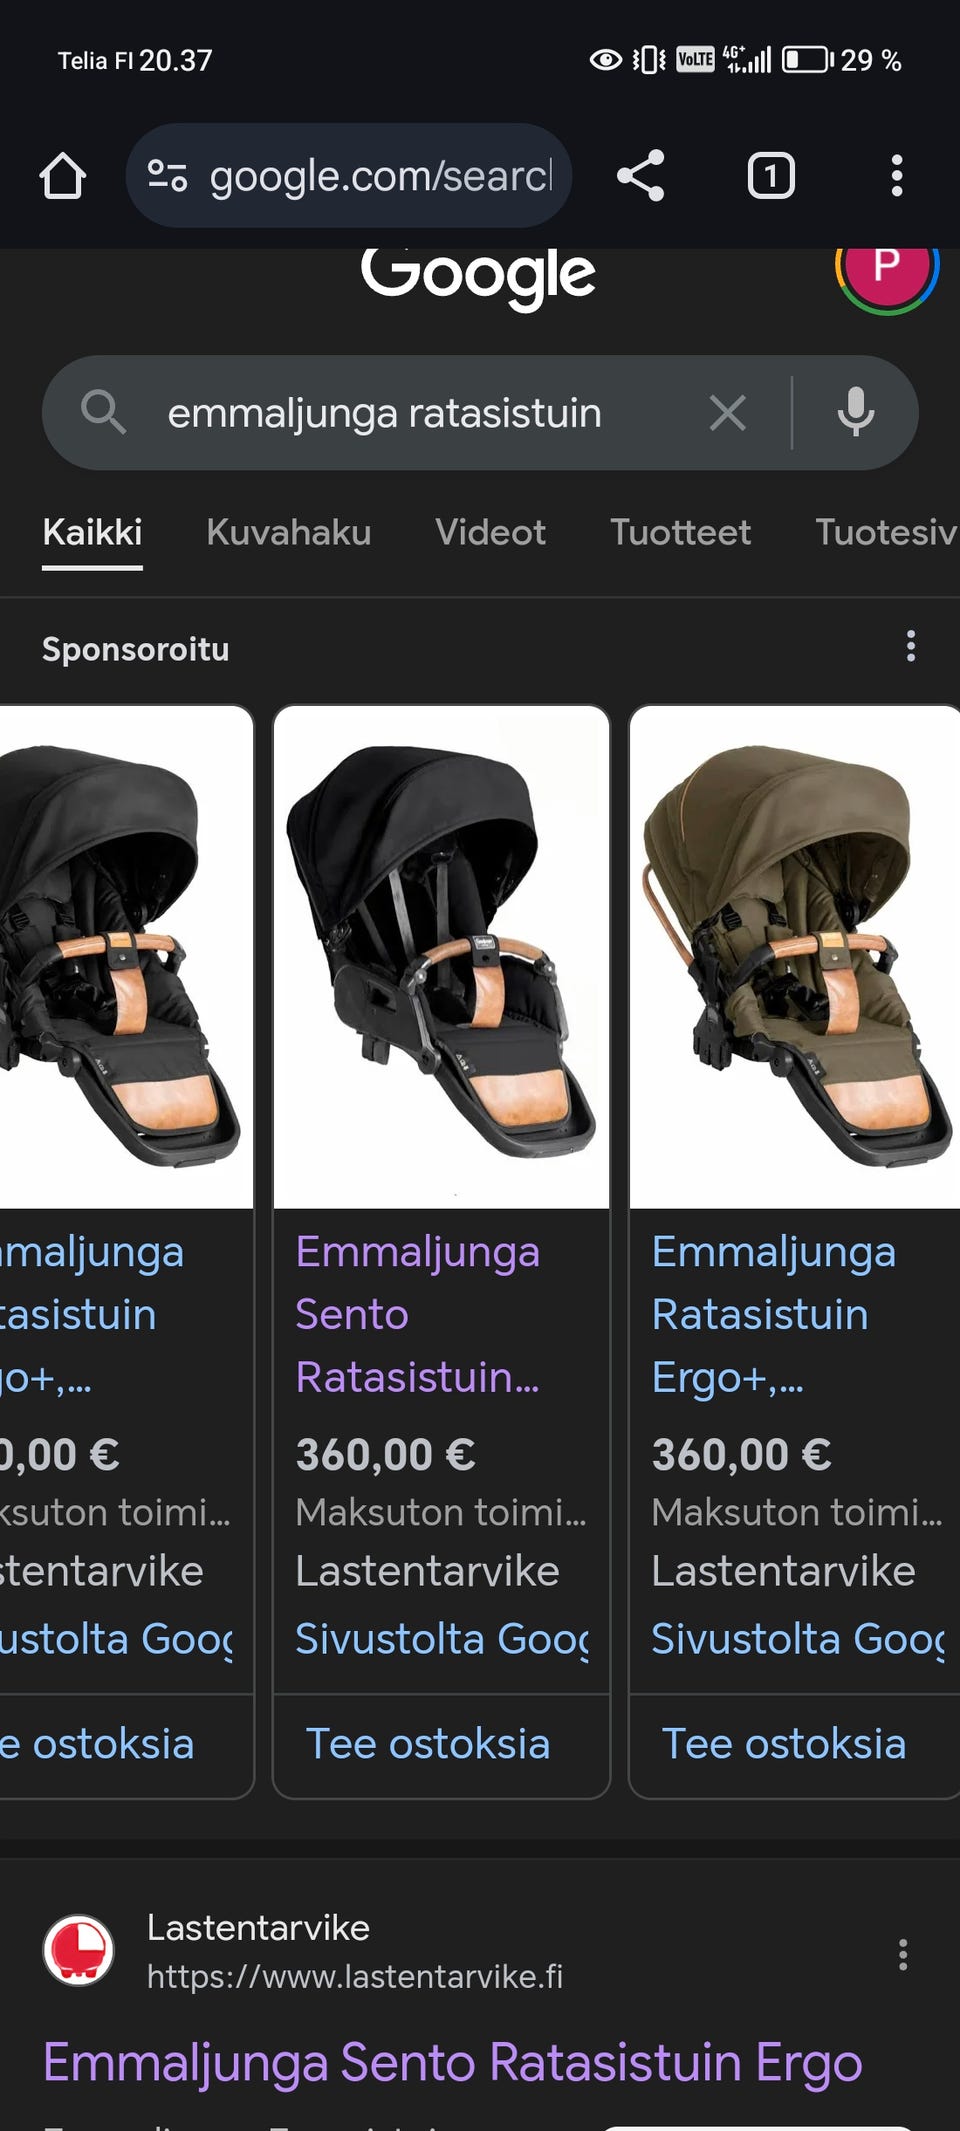This screenshot has height=2131, width=960.
Task: Tap the share icon
Action: (640, 176)
